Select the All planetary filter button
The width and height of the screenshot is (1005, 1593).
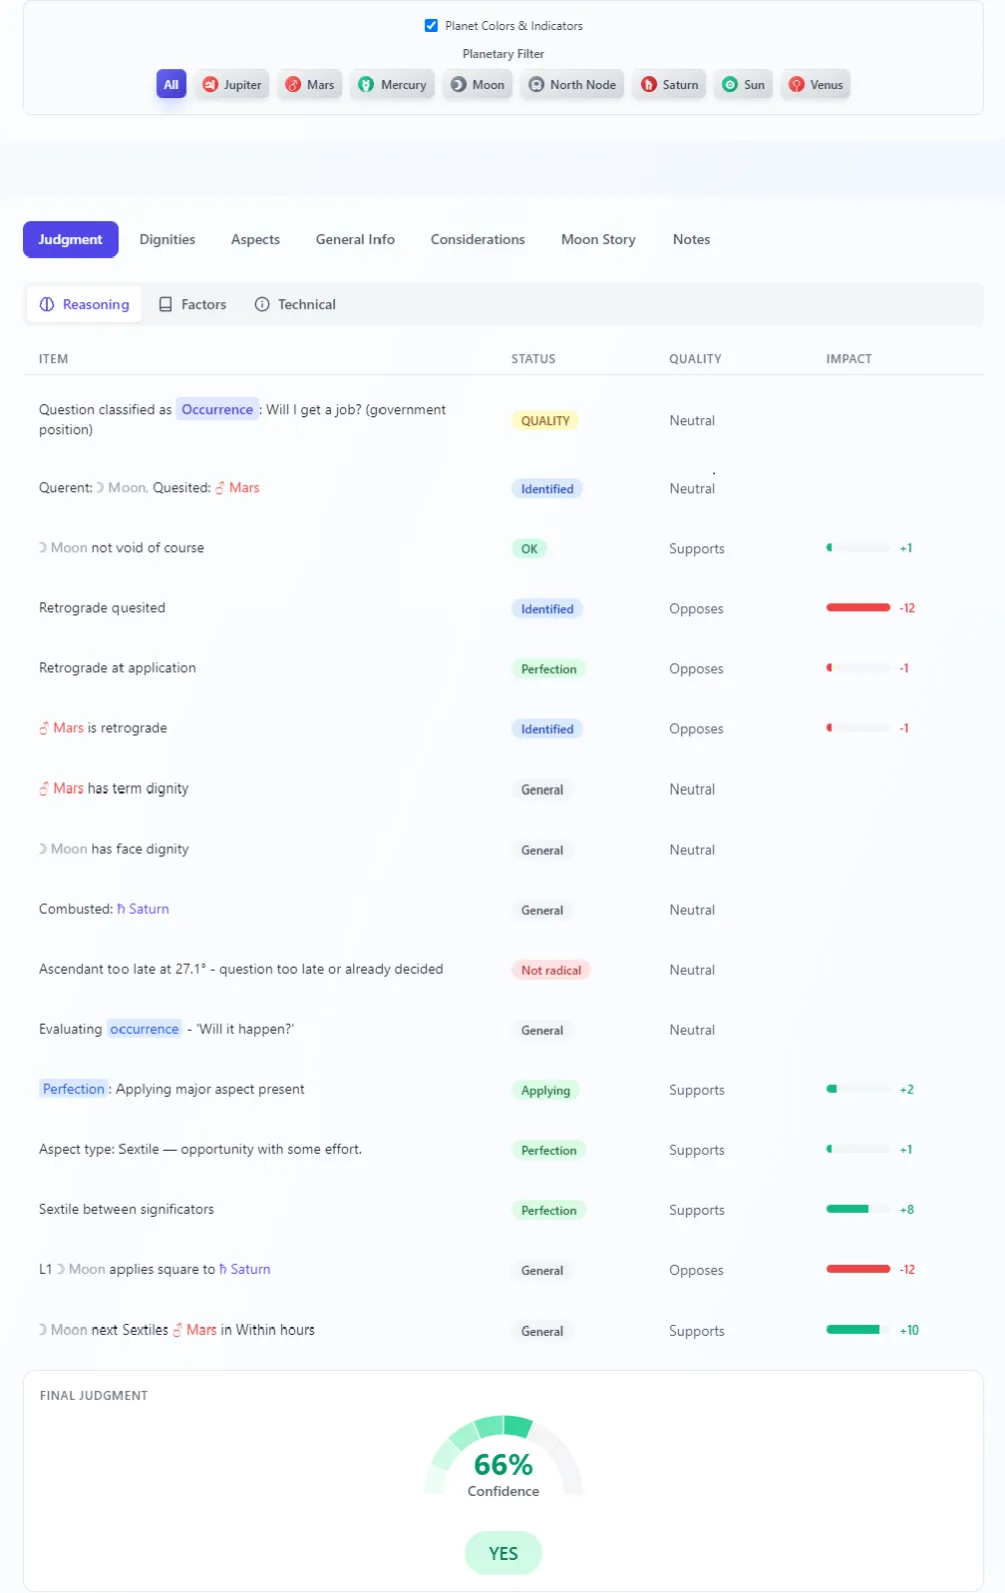(171, 85)
